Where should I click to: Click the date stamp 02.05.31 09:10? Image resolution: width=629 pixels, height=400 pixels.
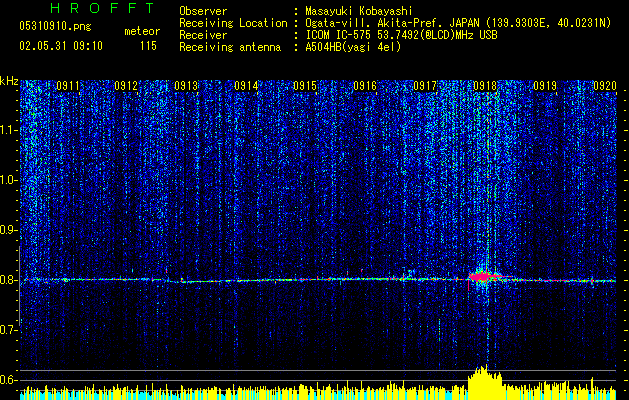point(61,46)
